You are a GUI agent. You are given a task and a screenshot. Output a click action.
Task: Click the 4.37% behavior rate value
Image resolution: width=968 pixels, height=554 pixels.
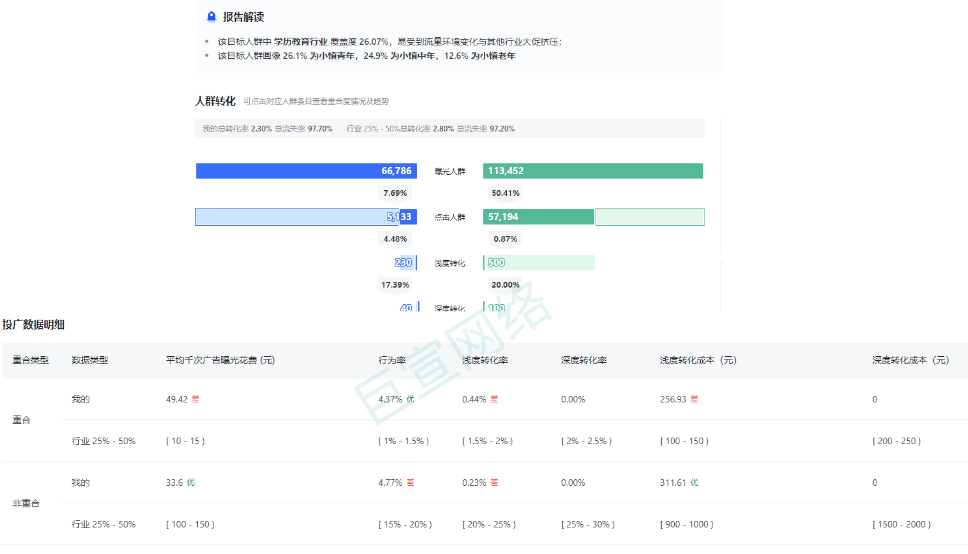[x=390, y=400]
